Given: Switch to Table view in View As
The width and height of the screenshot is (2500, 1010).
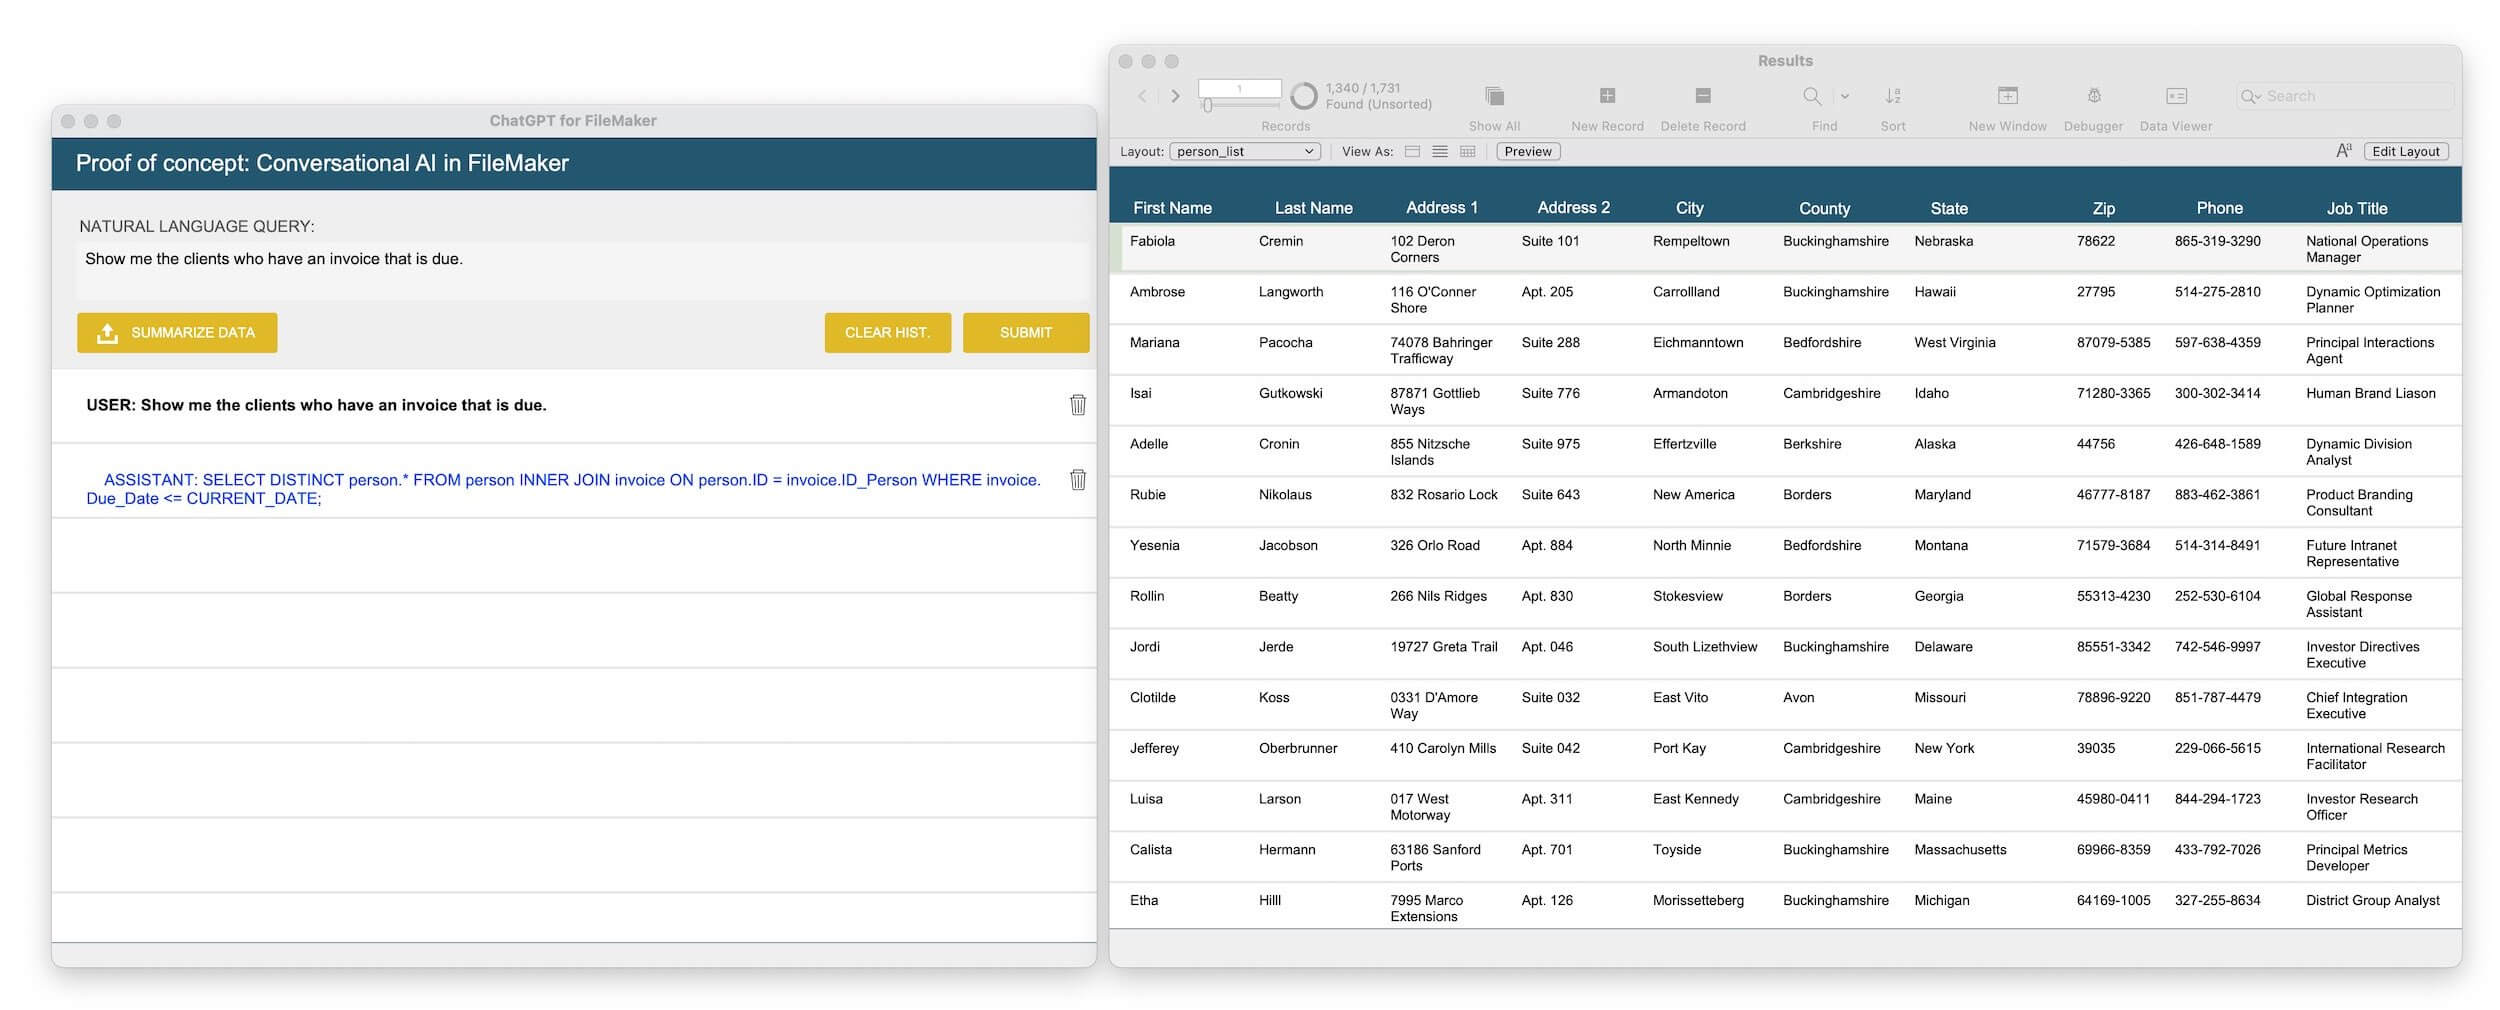Looking at the screenshot, I should [x=1467, y=152].
